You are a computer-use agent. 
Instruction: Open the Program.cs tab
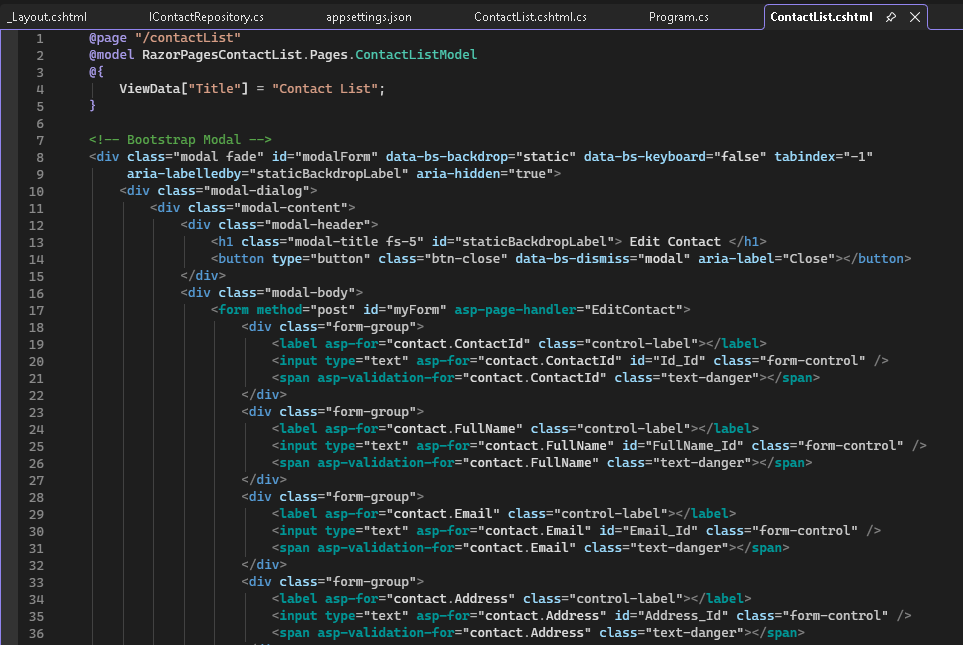679,17
